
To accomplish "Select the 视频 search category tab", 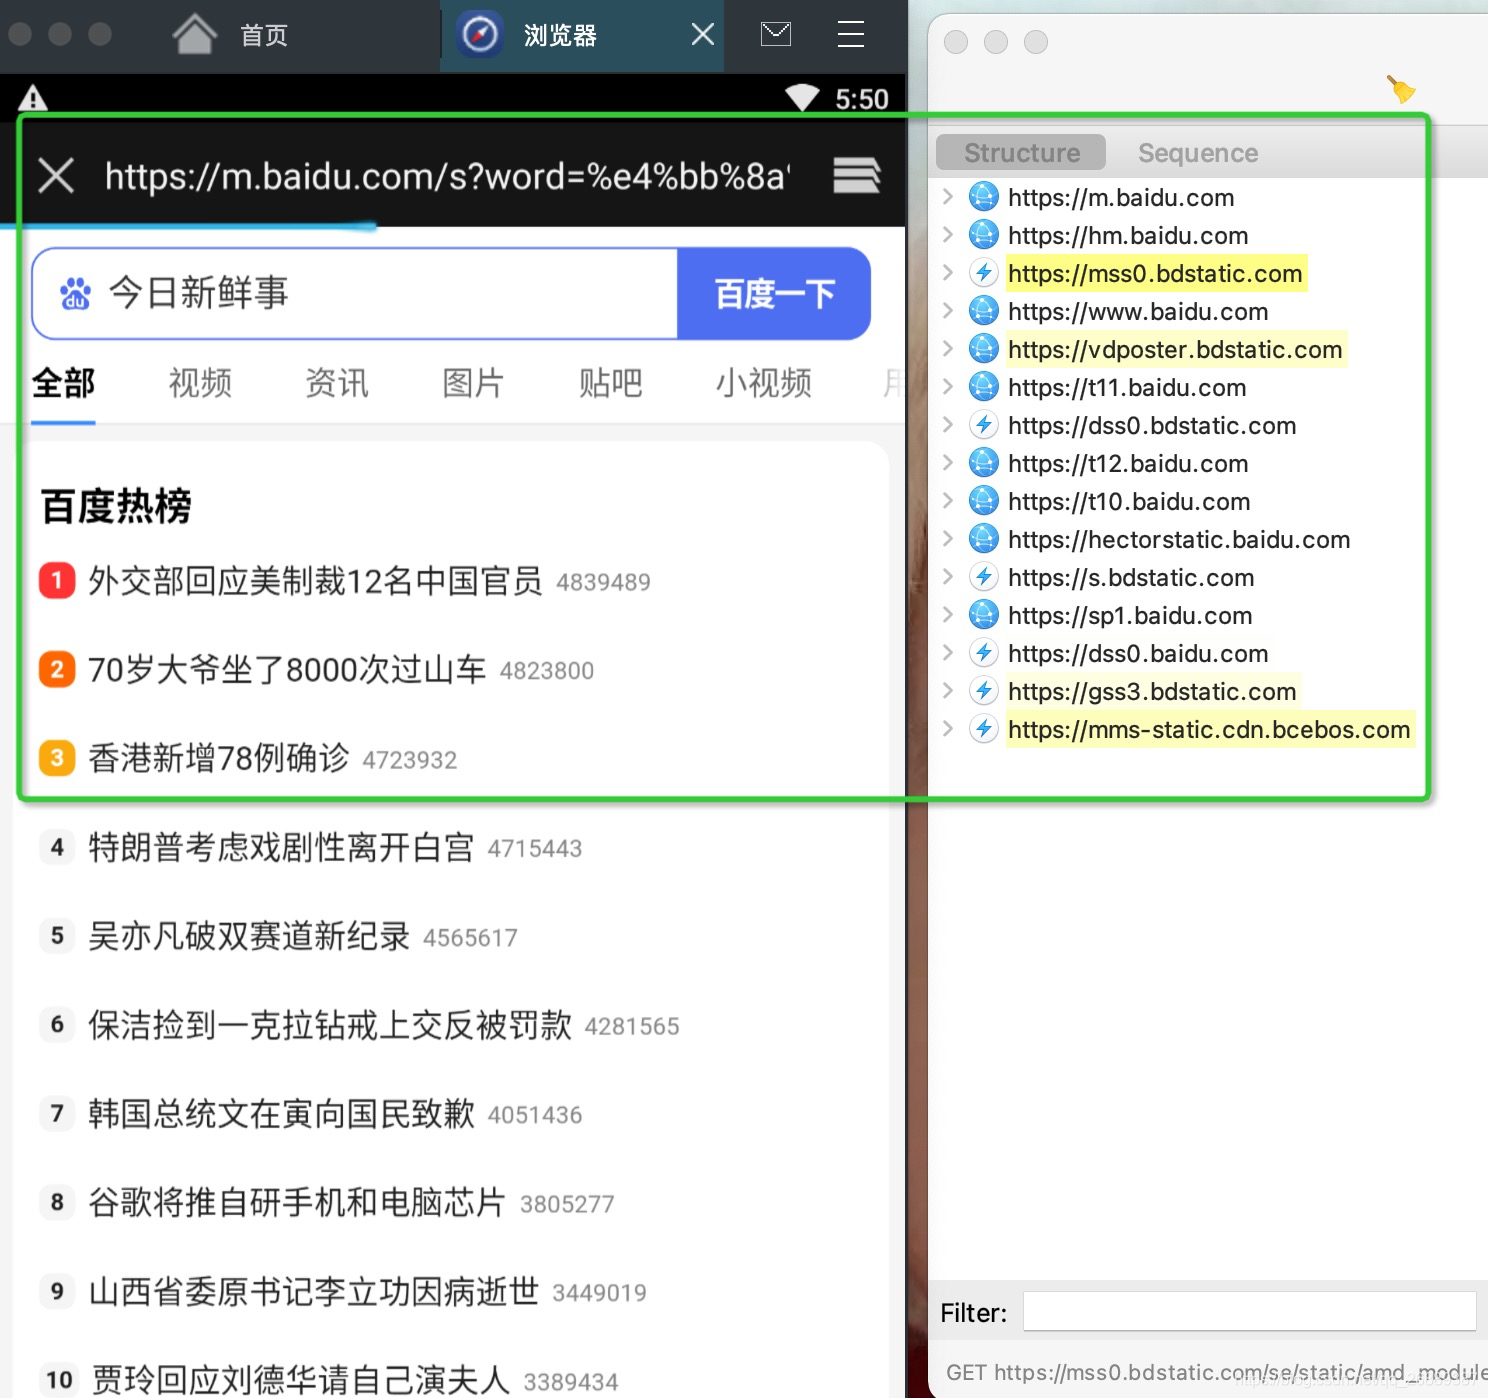I will (x=200, y=383).
